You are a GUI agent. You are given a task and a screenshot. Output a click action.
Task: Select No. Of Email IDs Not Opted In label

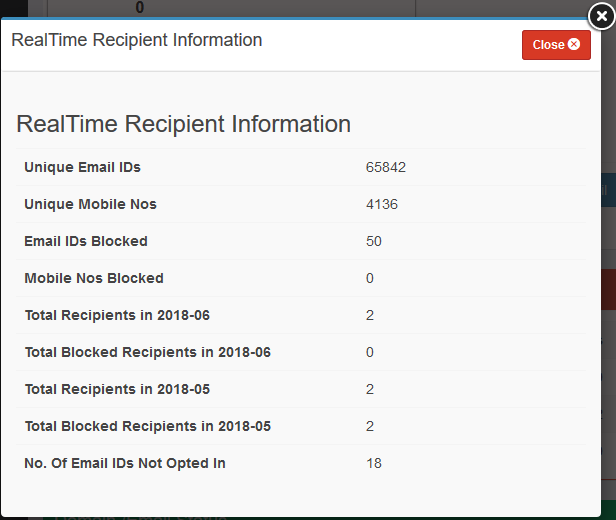tap(125, 463)
